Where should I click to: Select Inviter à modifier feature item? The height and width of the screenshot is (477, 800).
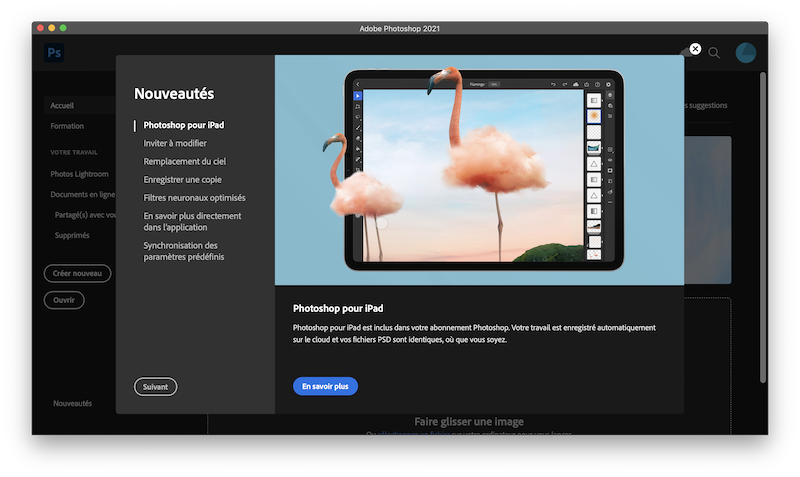175,143
